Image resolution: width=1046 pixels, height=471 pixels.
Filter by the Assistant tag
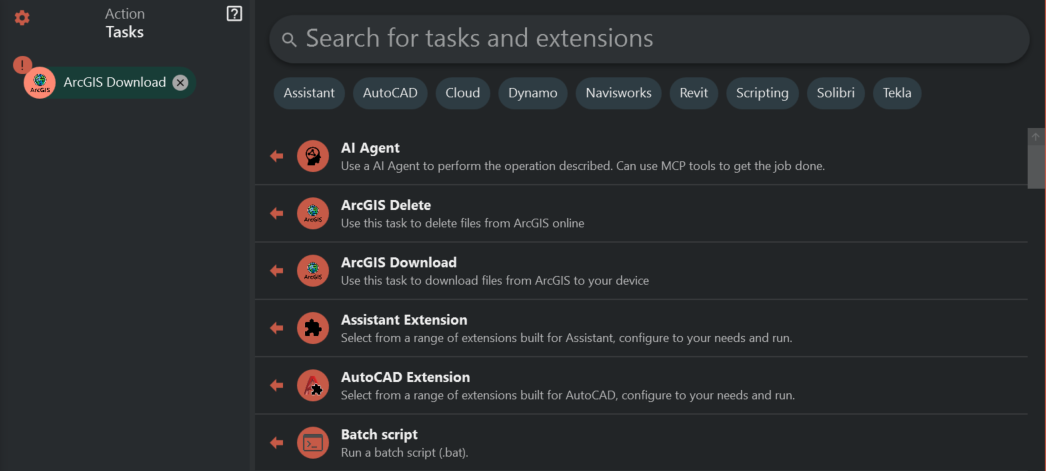pos(309,93)
